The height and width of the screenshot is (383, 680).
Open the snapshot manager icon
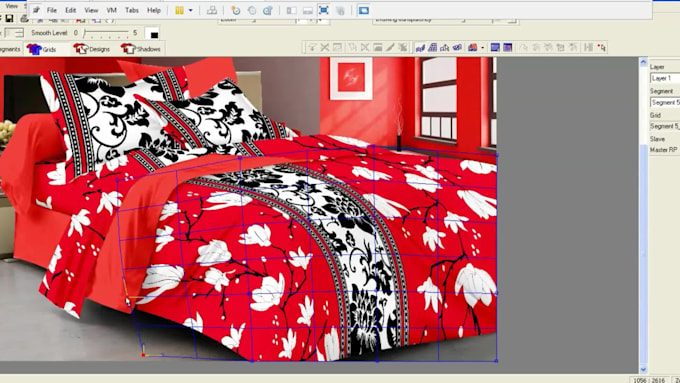(x=268, y=10)
